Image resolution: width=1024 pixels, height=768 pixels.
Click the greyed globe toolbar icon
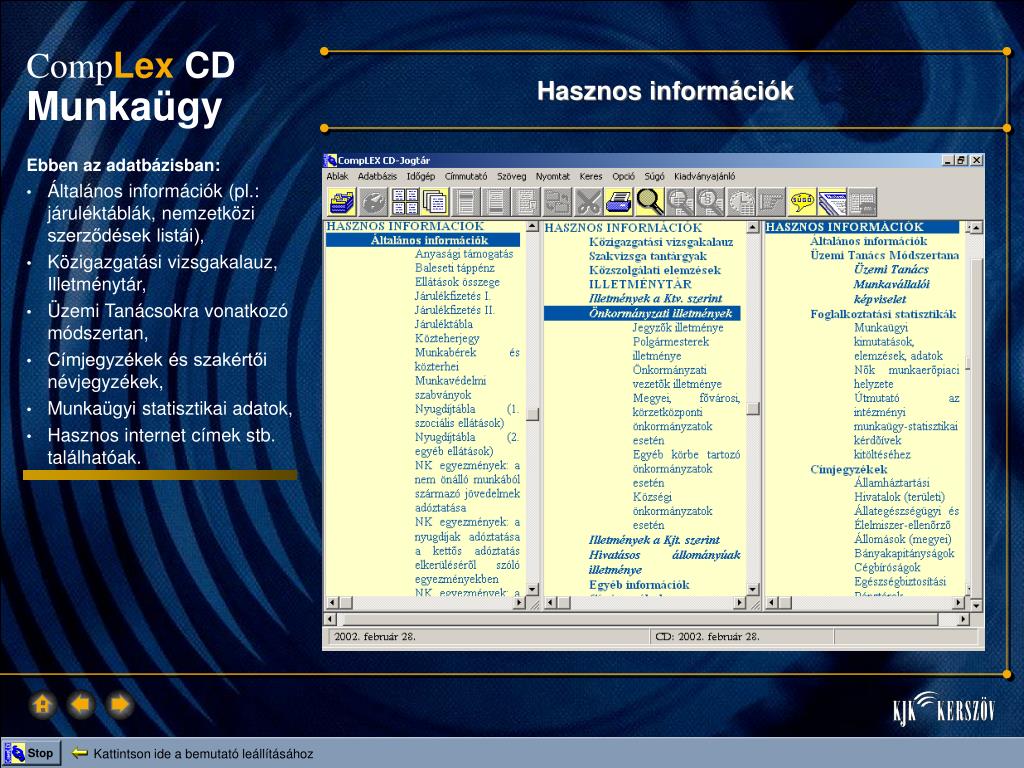[x=374, y=202]
